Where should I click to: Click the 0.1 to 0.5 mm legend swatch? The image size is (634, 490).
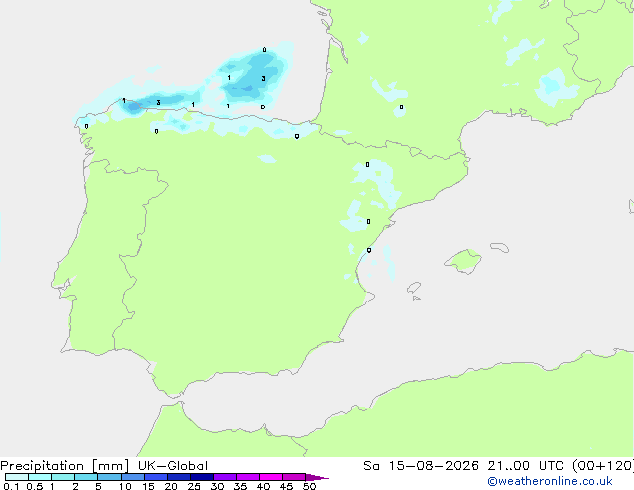click(x=17, y=477)
